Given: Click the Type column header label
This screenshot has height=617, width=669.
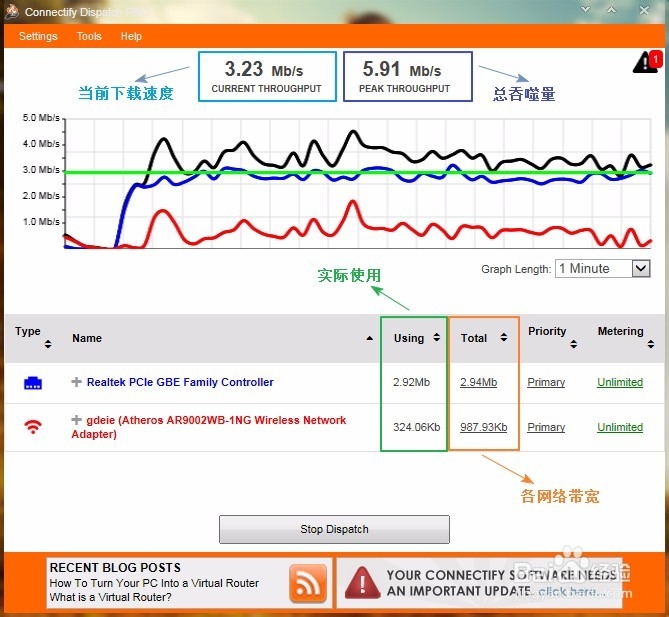Looking at the screenshot, I should click(28, 332).
